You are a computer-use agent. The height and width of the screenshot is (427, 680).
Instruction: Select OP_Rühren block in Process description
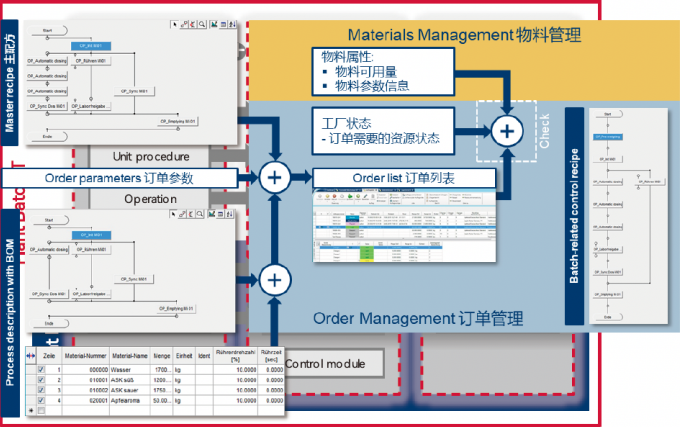pyautogui.click(x=92, y=249)
